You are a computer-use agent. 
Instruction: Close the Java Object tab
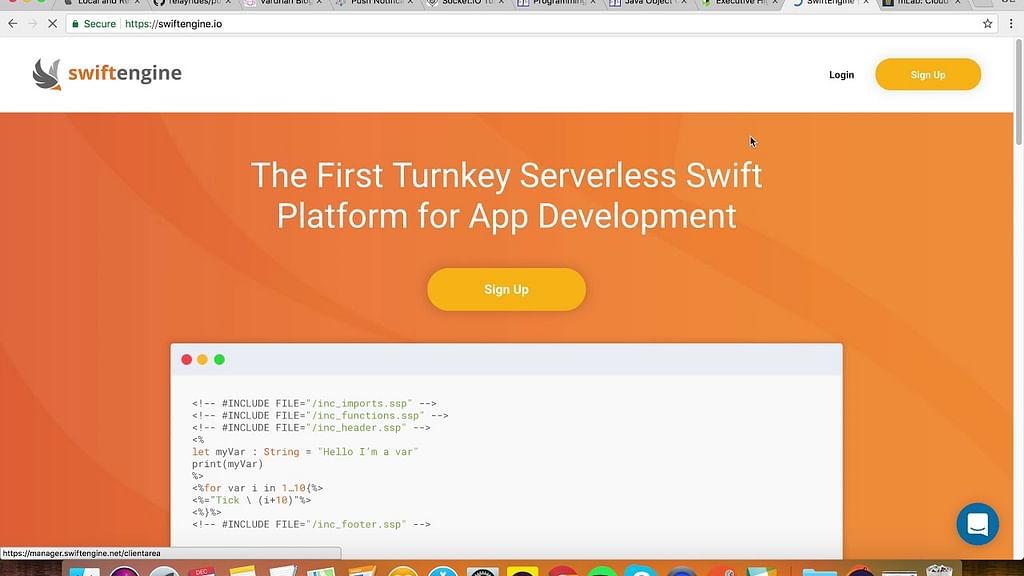coord(683,3)
